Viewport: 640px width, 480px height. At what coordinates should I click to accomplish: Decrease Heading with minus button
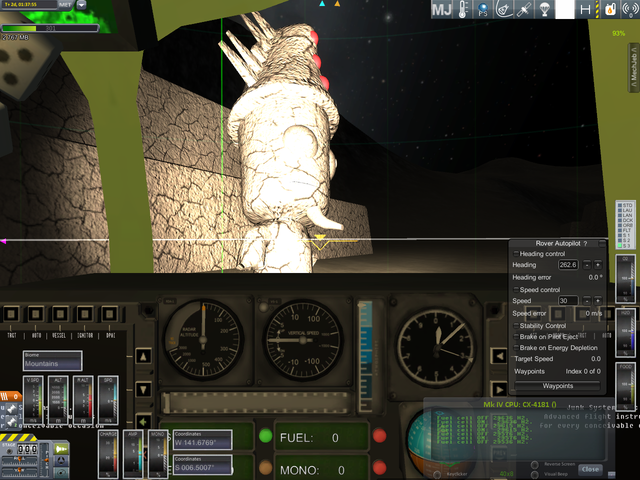coord(587,265)
